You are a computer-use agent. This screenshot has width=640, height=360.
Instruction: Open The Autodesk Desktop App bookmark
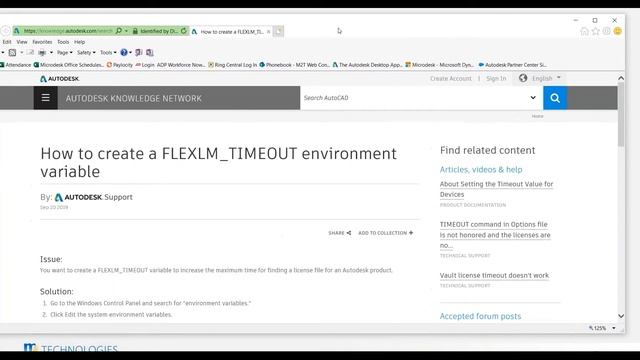pyautogui.click(x=367, y=65)
